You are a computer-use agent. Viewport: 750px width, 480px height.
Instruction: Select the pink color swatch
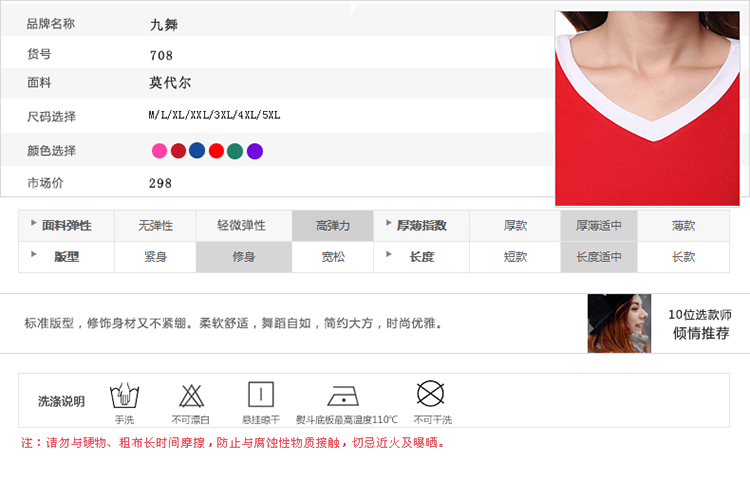click(x=159, y=151)
